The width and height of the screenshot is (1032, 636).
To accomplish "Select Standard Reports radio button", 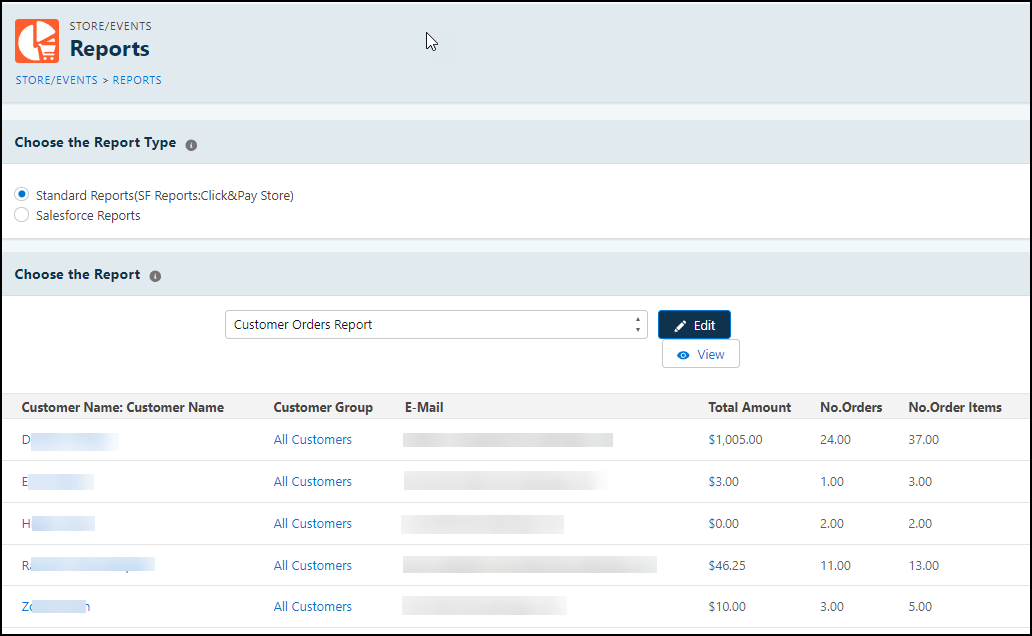I will coord(22,195).
